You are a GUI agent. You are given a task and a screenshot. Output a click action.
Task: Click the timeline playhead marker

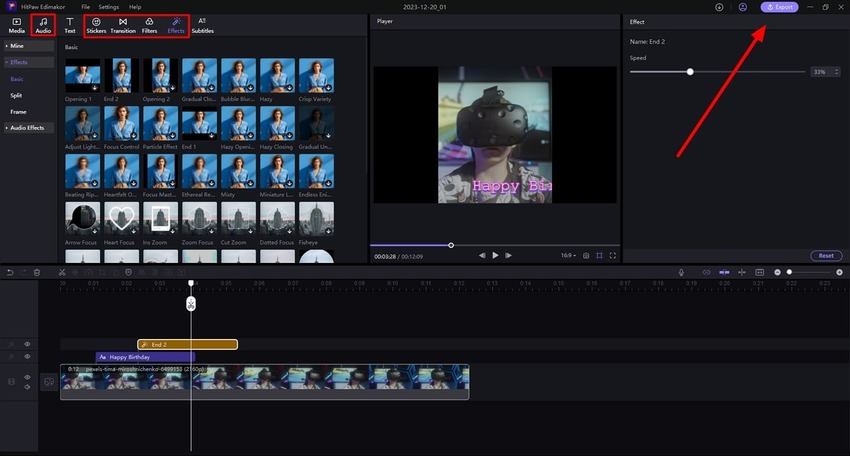pyautogui.click(x=191, y=284)
